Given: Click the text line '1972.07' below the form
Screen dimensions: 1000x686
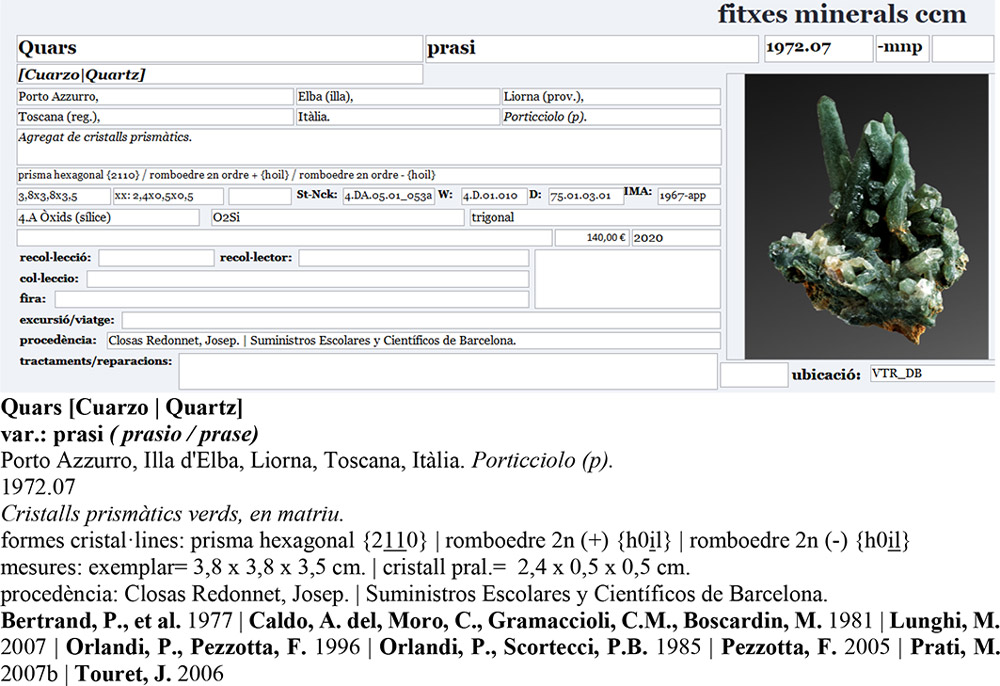Looking at the screenshot, I should pos(38,487).
